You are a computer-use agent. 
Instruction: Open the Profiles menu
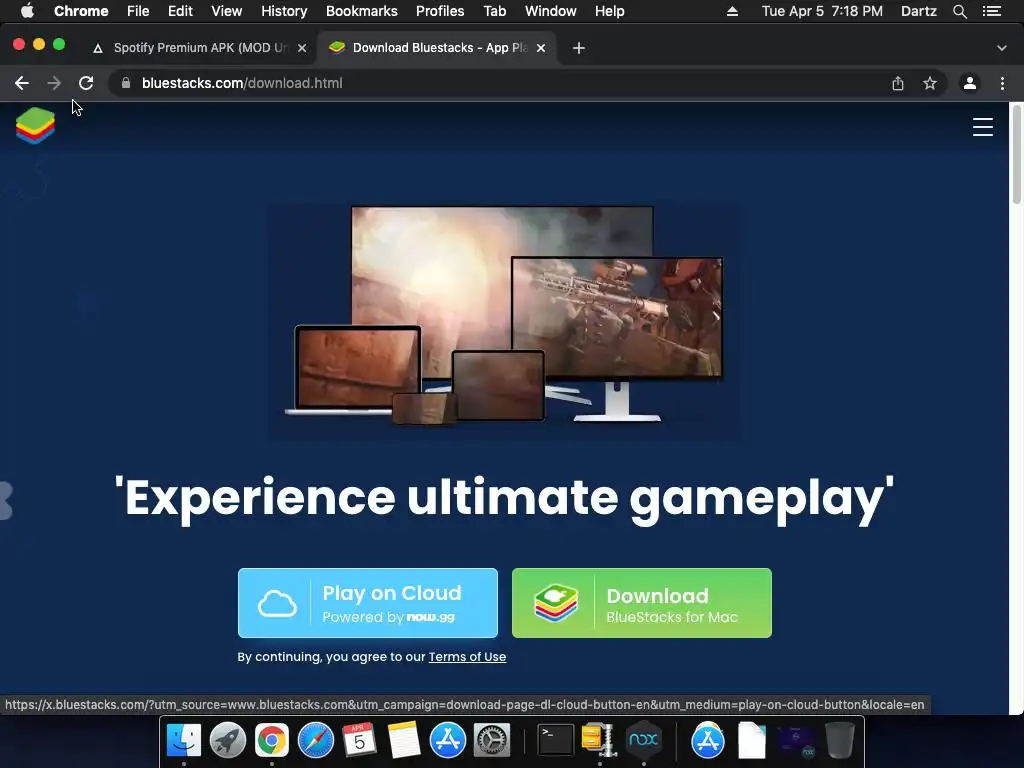pos(440,11)
